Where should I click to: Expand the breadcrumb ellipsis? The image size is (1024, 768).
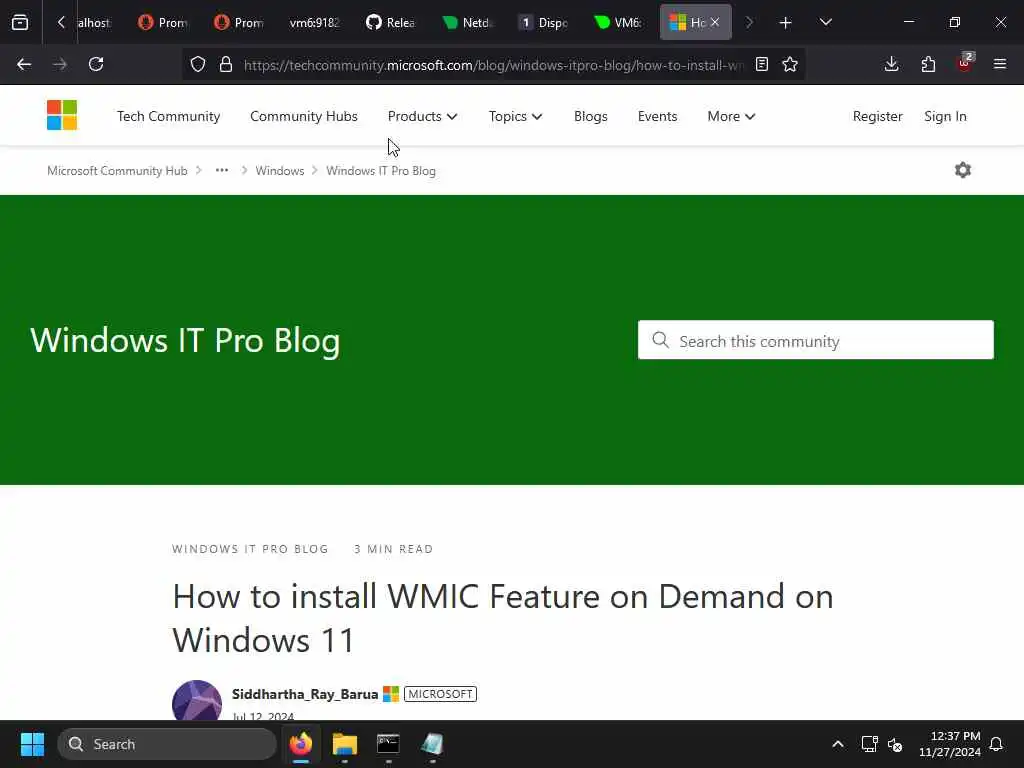pos(222,170)
